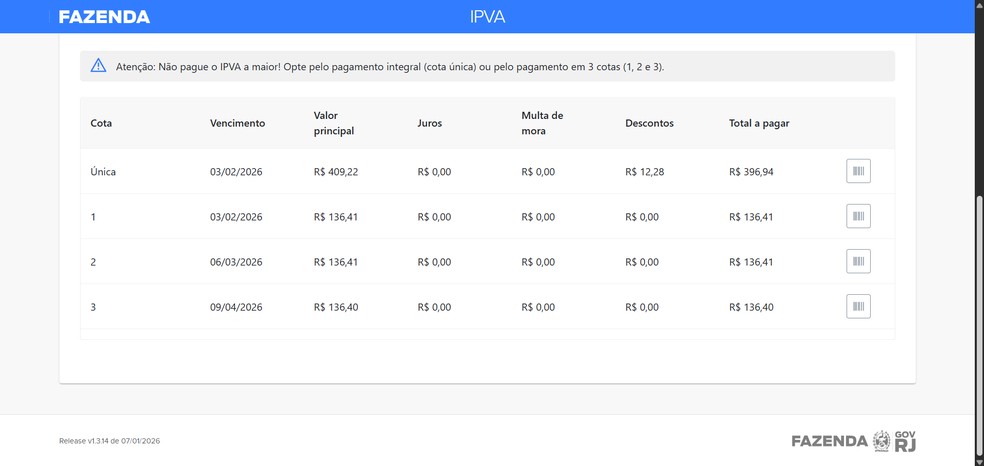Image resolution: width=984 pixels, height=466 pixels.
Task: Click the R$ 396,94 total amount
Action: click(751, 172)
